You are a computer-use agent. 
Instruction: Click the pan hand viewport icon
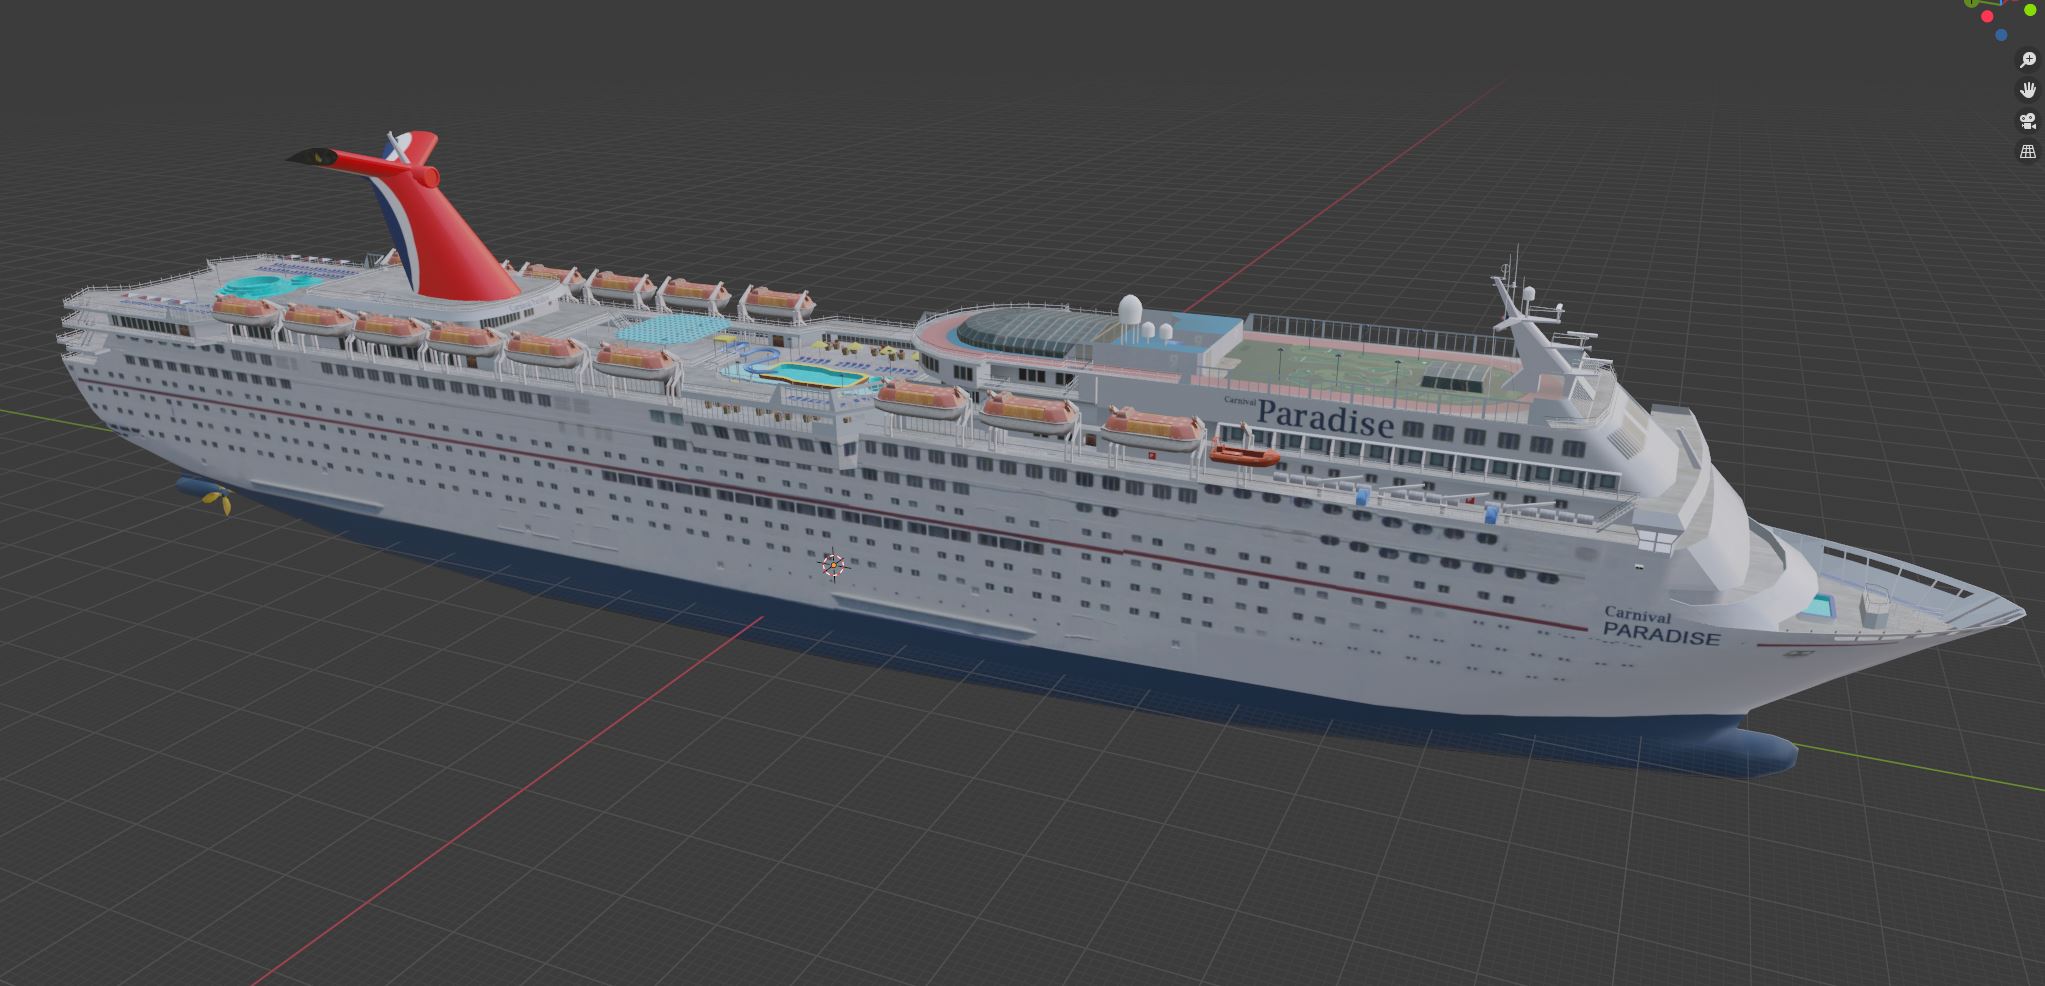2028,90
